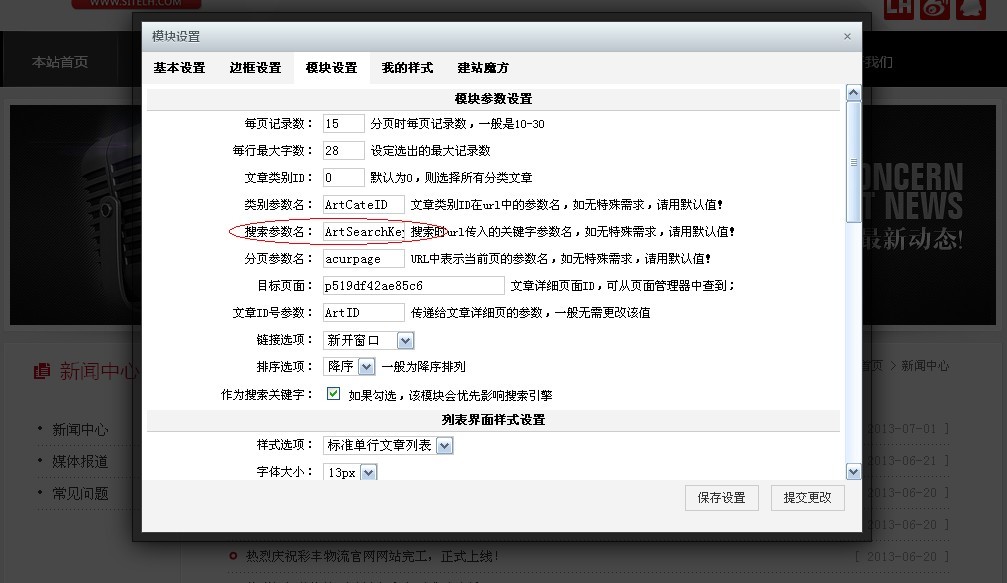This screenshot has width=1007, height=583.
Task: Click the dialog scrollbar up arrow
Action: pyautogui.click(x=853, y=93)
